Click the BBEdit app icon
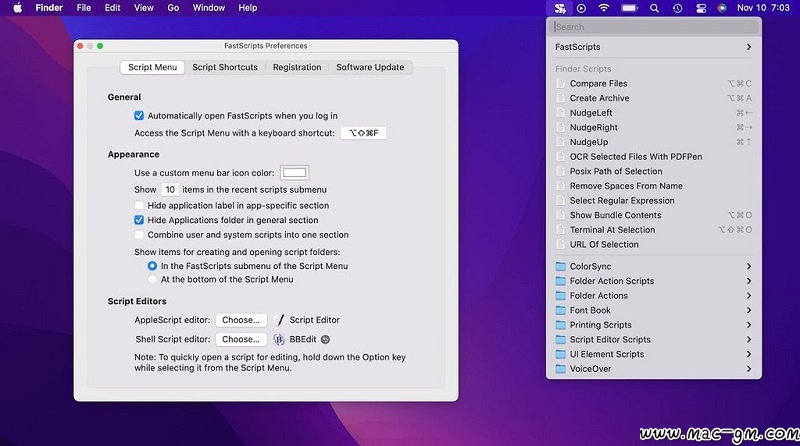The image size is (800, 446). point(279,339)
